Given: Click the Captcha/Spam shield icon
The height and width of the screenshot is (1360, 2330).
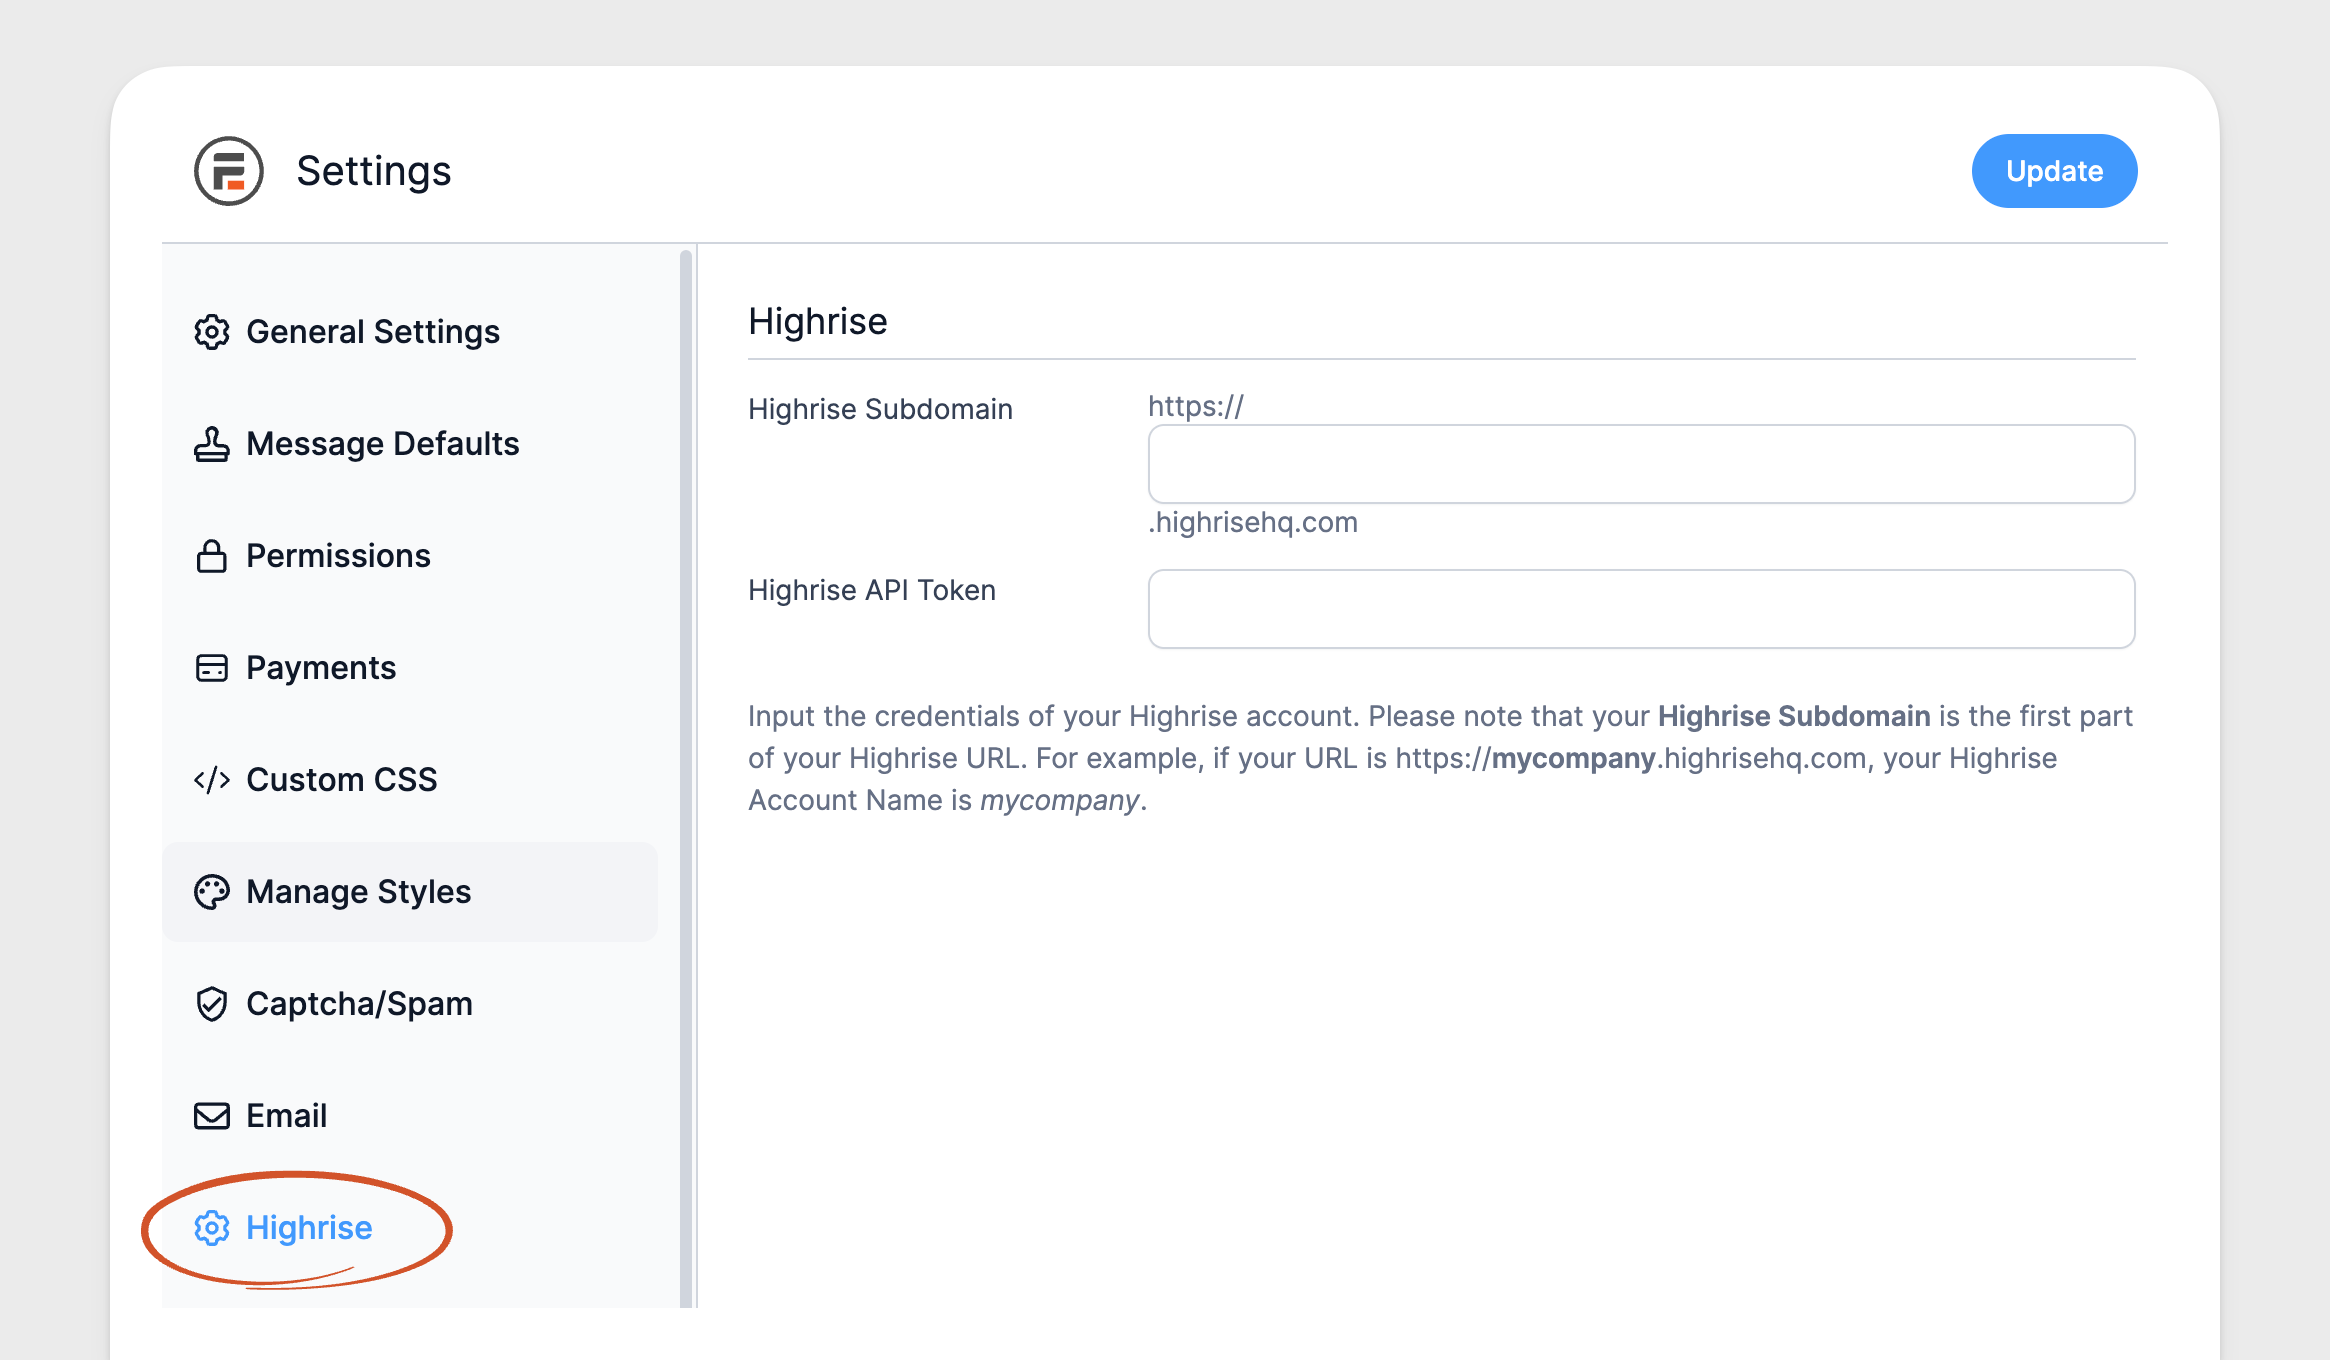Looking at the screenshot, I should [x=212, y=1004].
